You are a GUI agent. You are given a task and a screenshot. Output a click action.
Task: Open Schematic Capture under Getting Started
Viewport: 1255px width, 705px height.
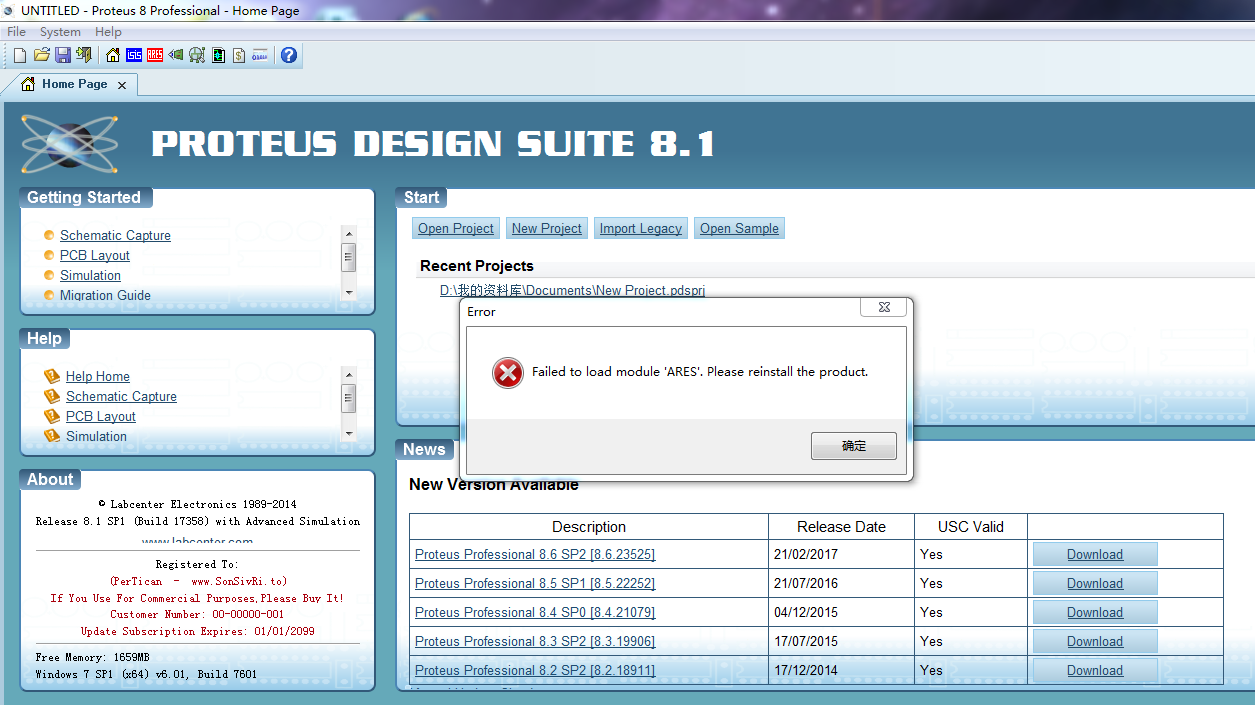point(115,235)
